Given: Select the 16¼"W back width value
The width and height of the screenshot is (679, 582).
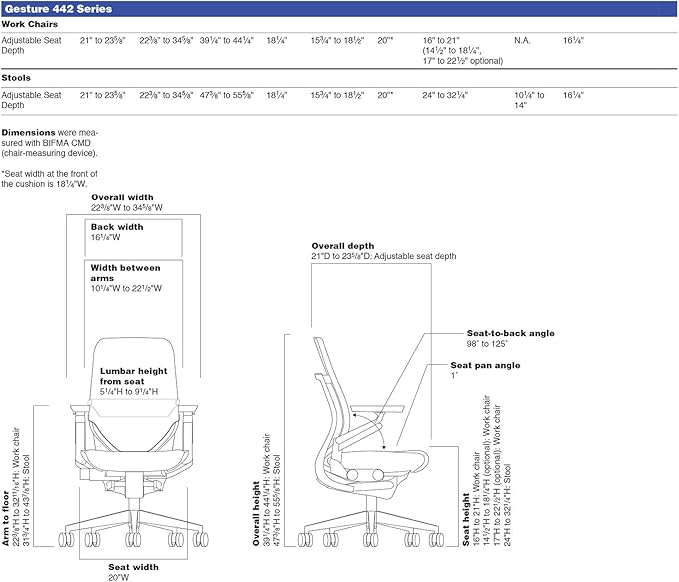Looking at the screenshot, I should (106, 237).
